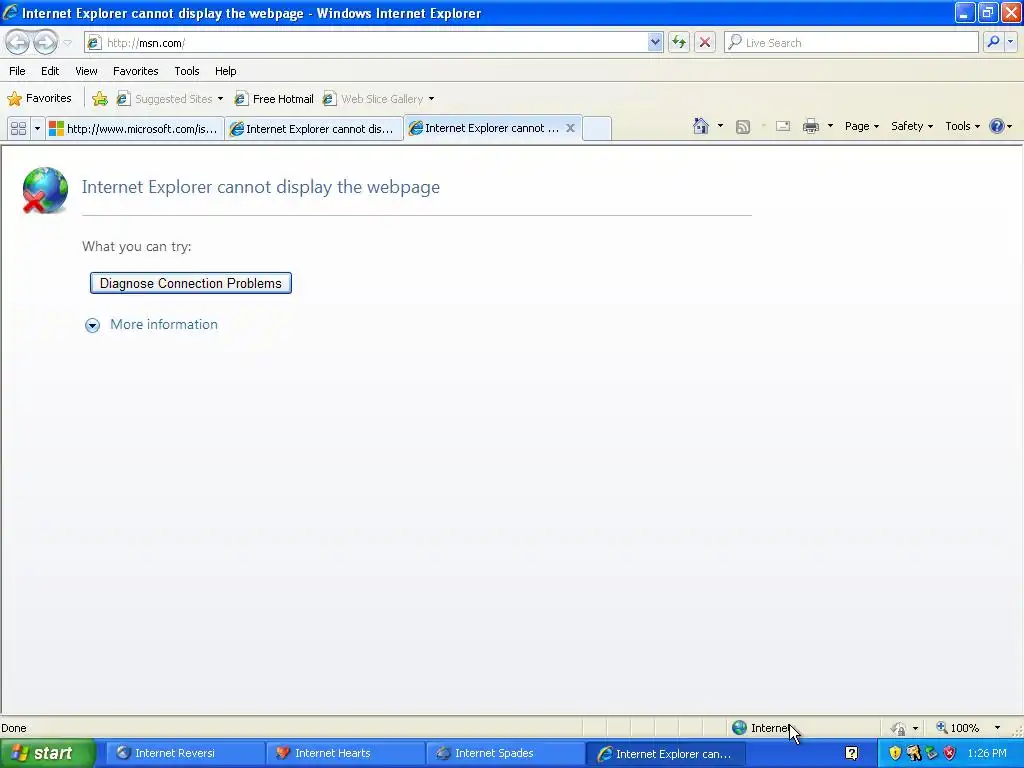Image resolution: width=1024 pixels, height=768 pixels.
Task: Open the Quick Tabs view icon
Action: (19, 129)
